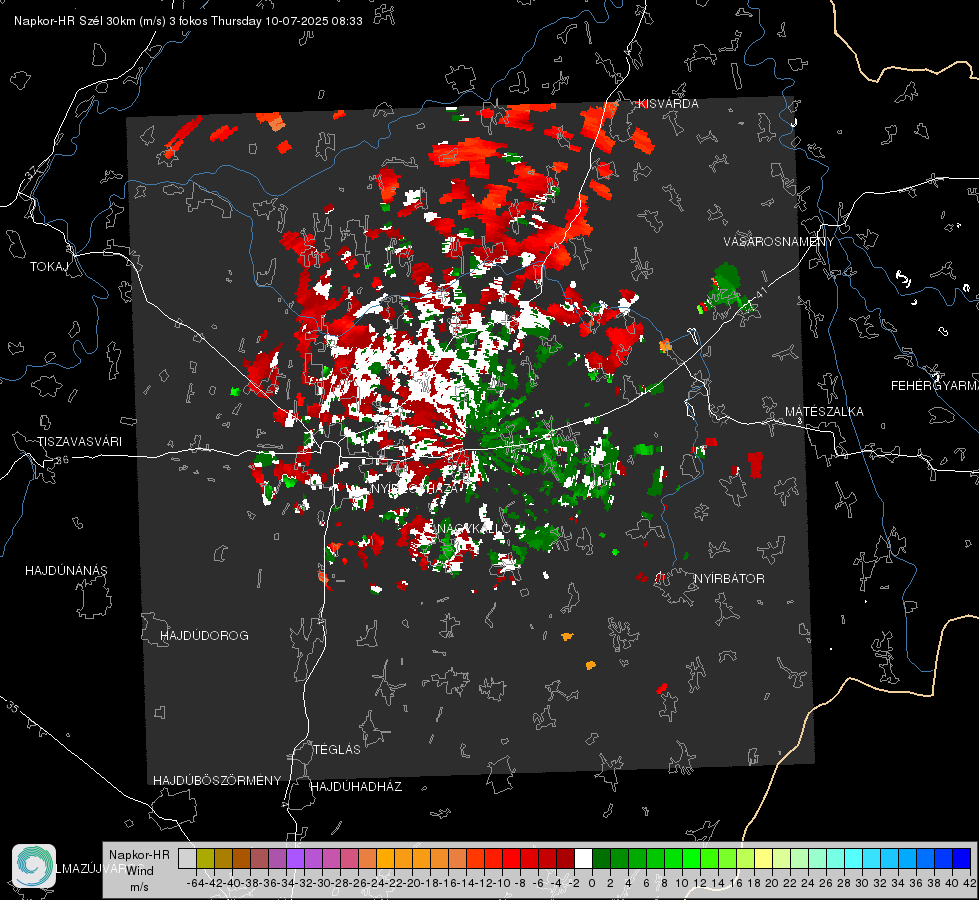Click the -20 value on the legend scale

tap(412, 883)
